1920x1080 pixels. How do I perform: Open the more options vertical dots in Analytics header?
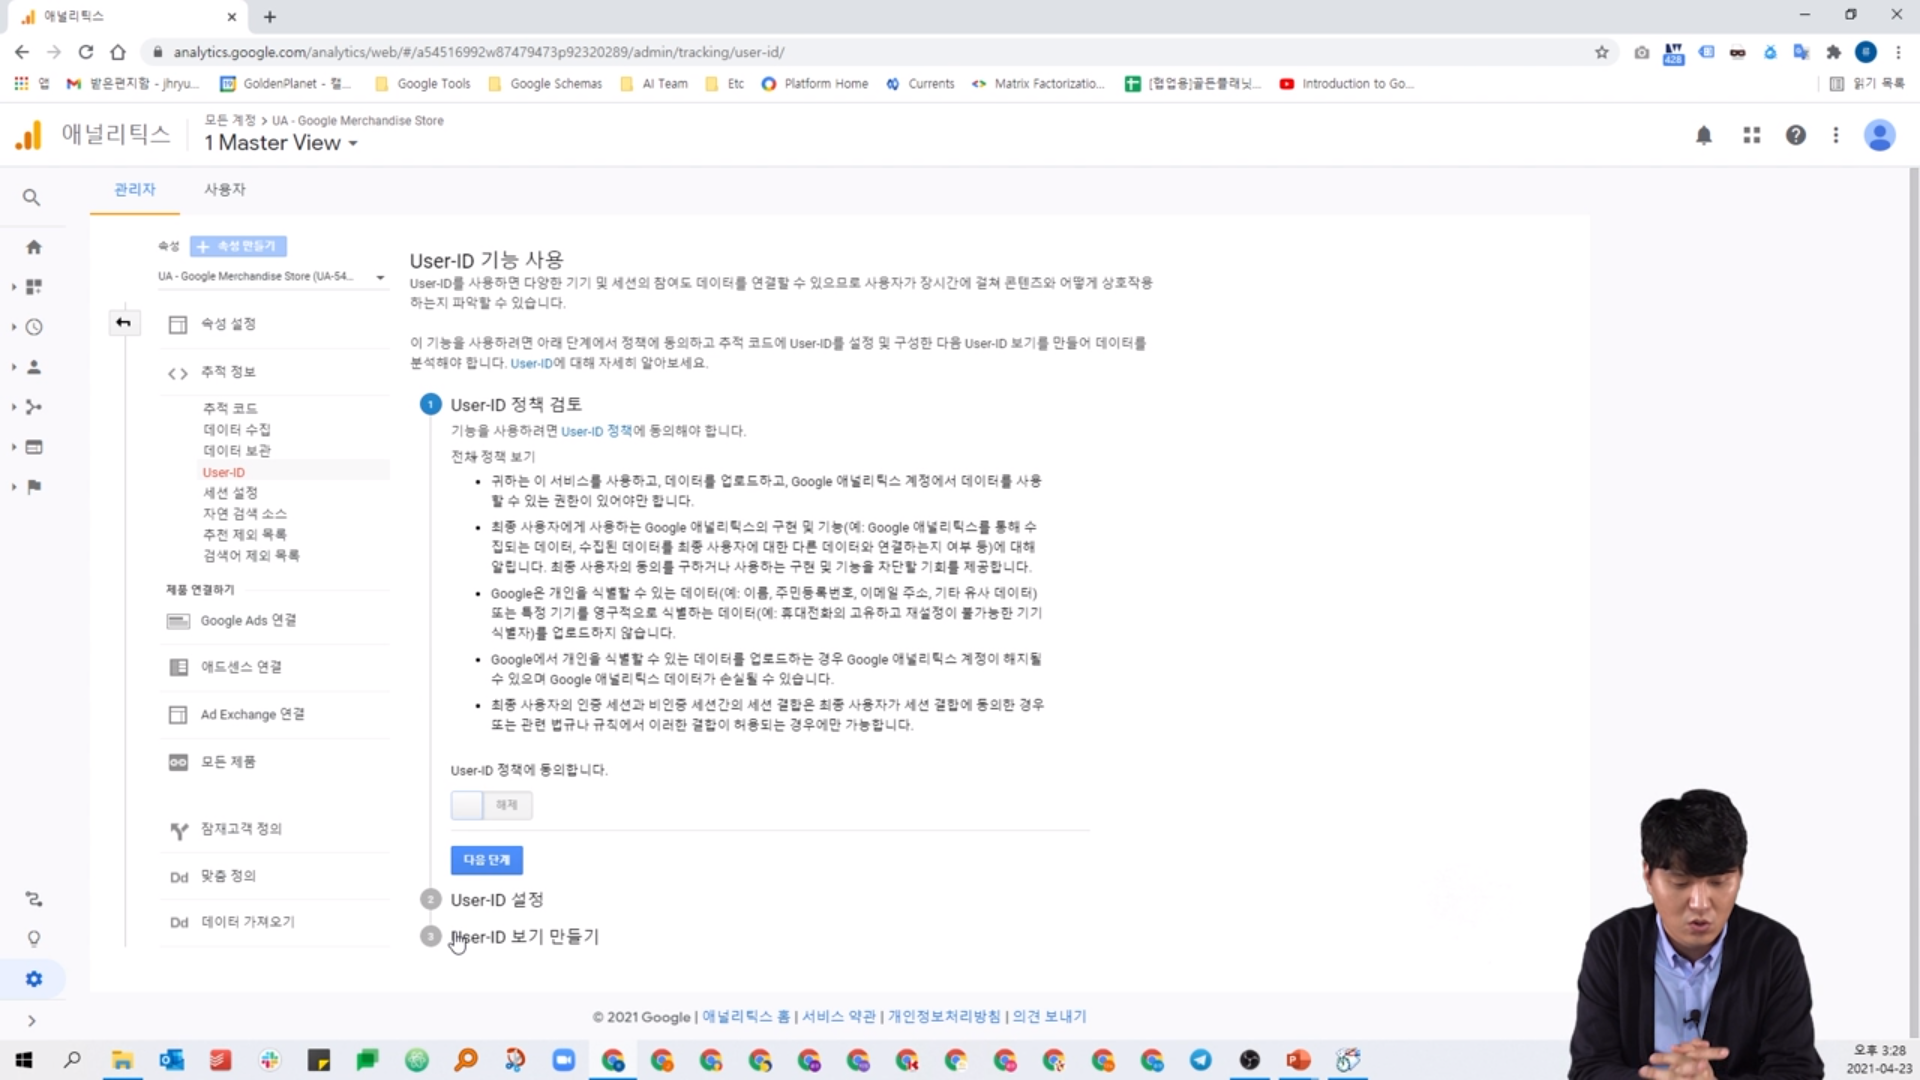(1836, 135)
